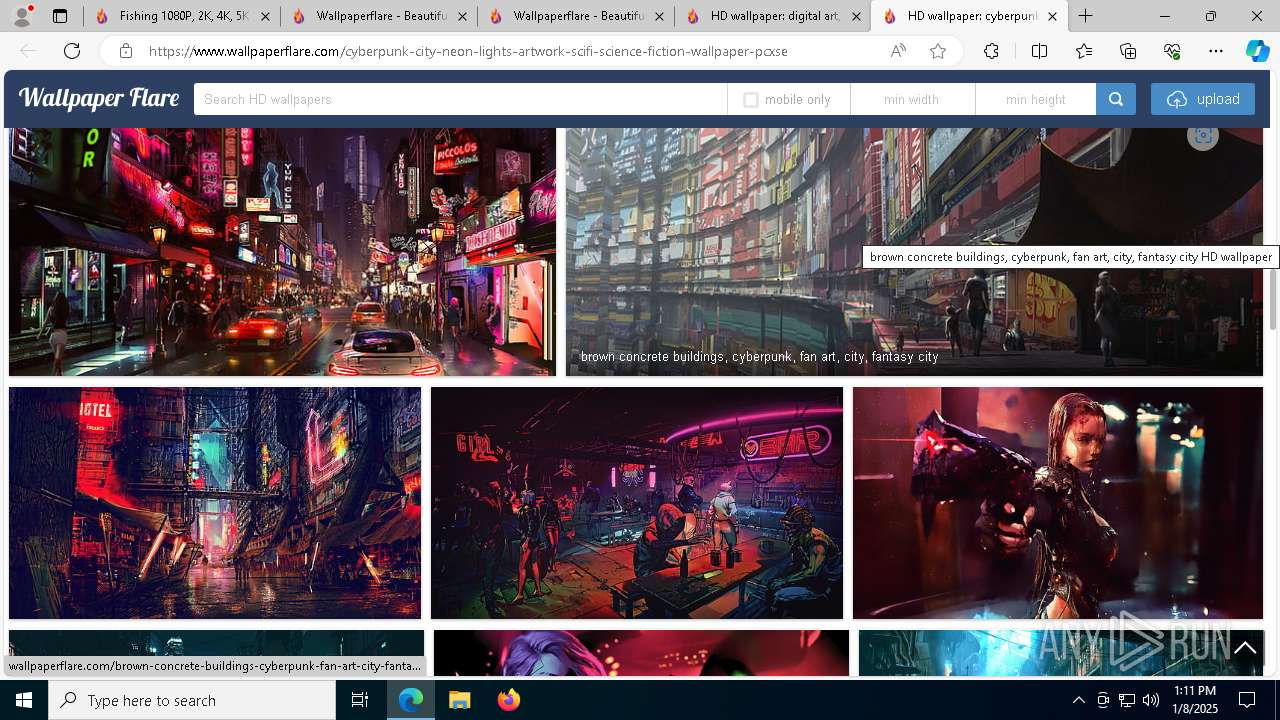This screenshot has width=1280, height=720.
Task: Open the tab actions menu icon
Action: (x=60, y=16)
